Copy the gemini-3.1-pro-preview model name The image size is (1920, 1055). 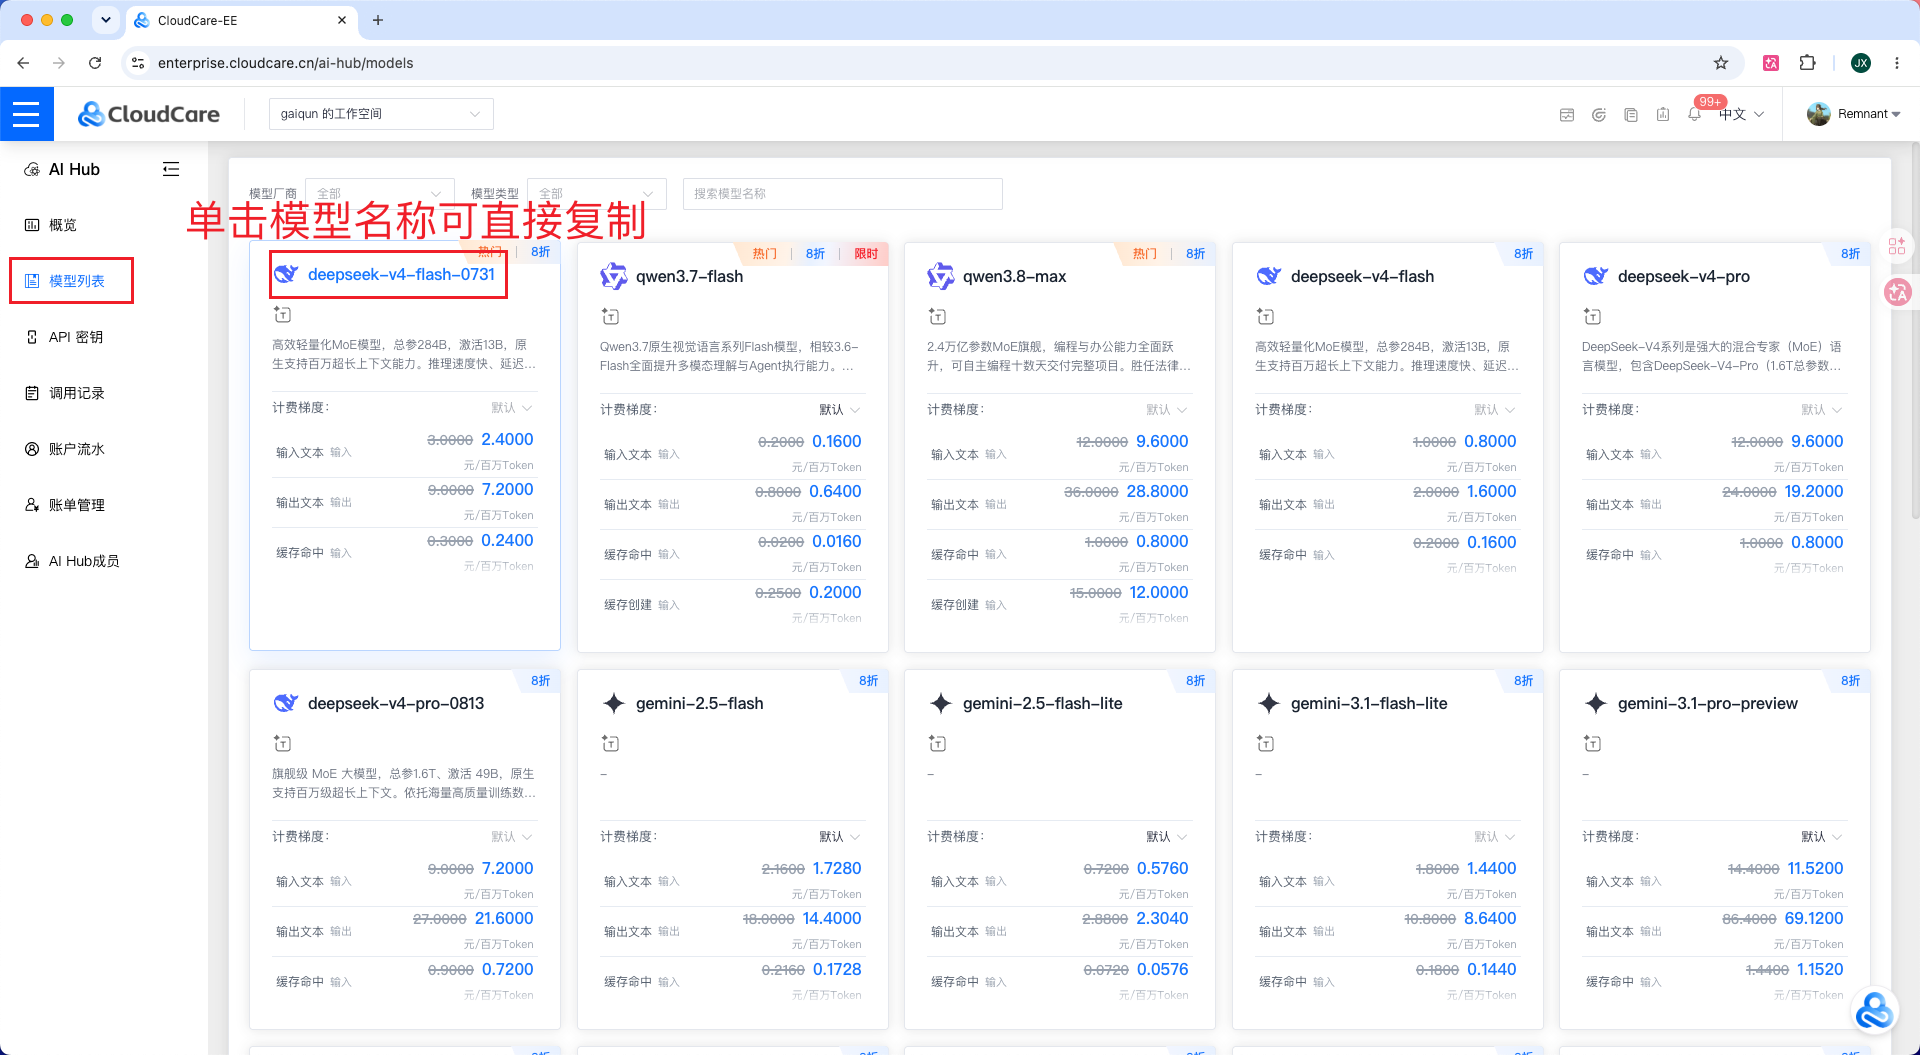tap(1707, 704)
